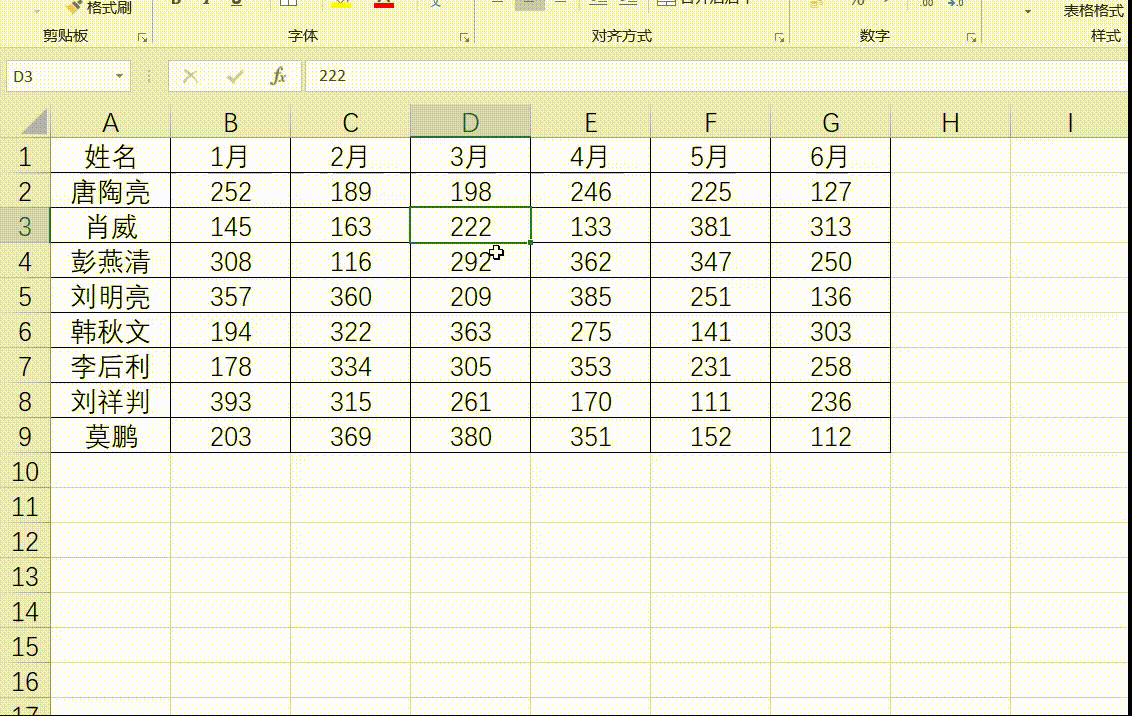Select row 10 header
Viewport: 1132px width, 716px height.
(25, 471)
